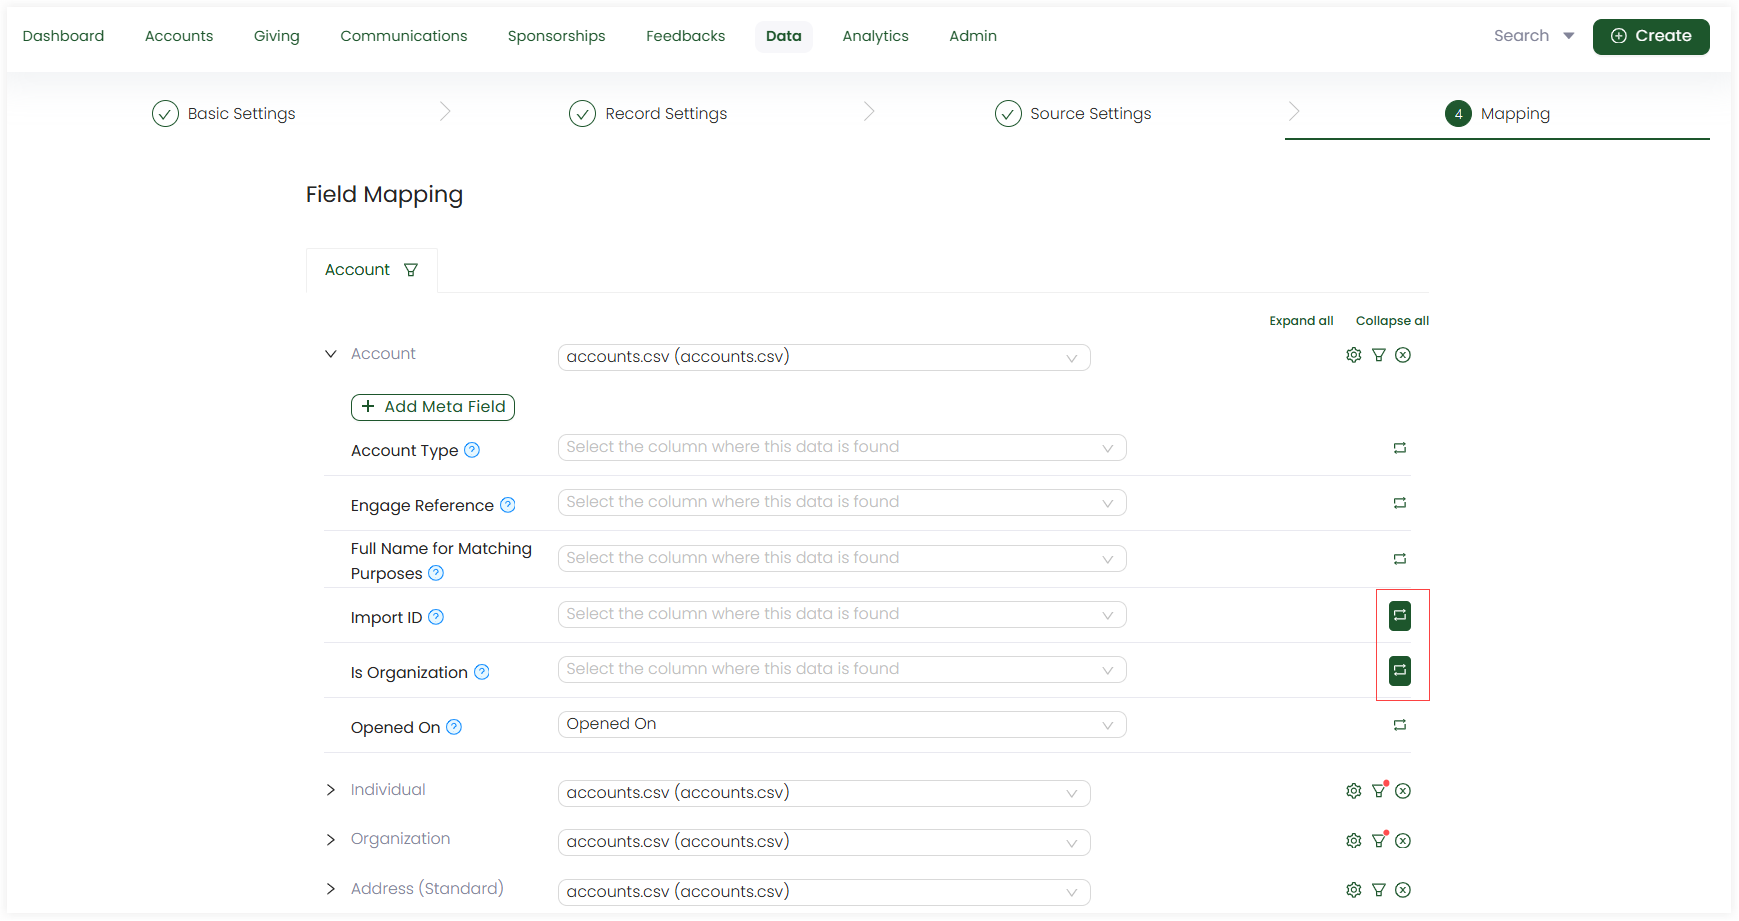Go to Basic Settings step
This screenshot has width=1739, height=921.
click(x=224, y=114)
